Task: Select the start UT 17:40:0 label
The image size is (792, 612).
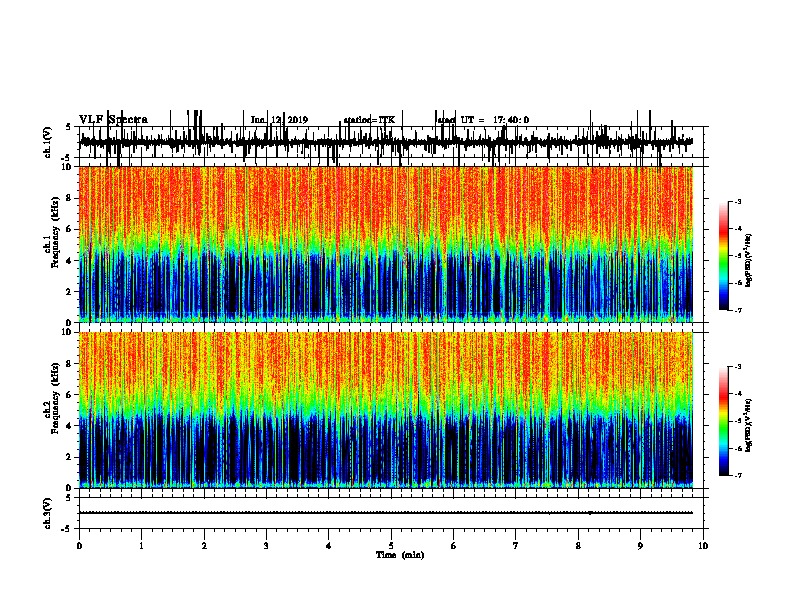Action: 483,120
